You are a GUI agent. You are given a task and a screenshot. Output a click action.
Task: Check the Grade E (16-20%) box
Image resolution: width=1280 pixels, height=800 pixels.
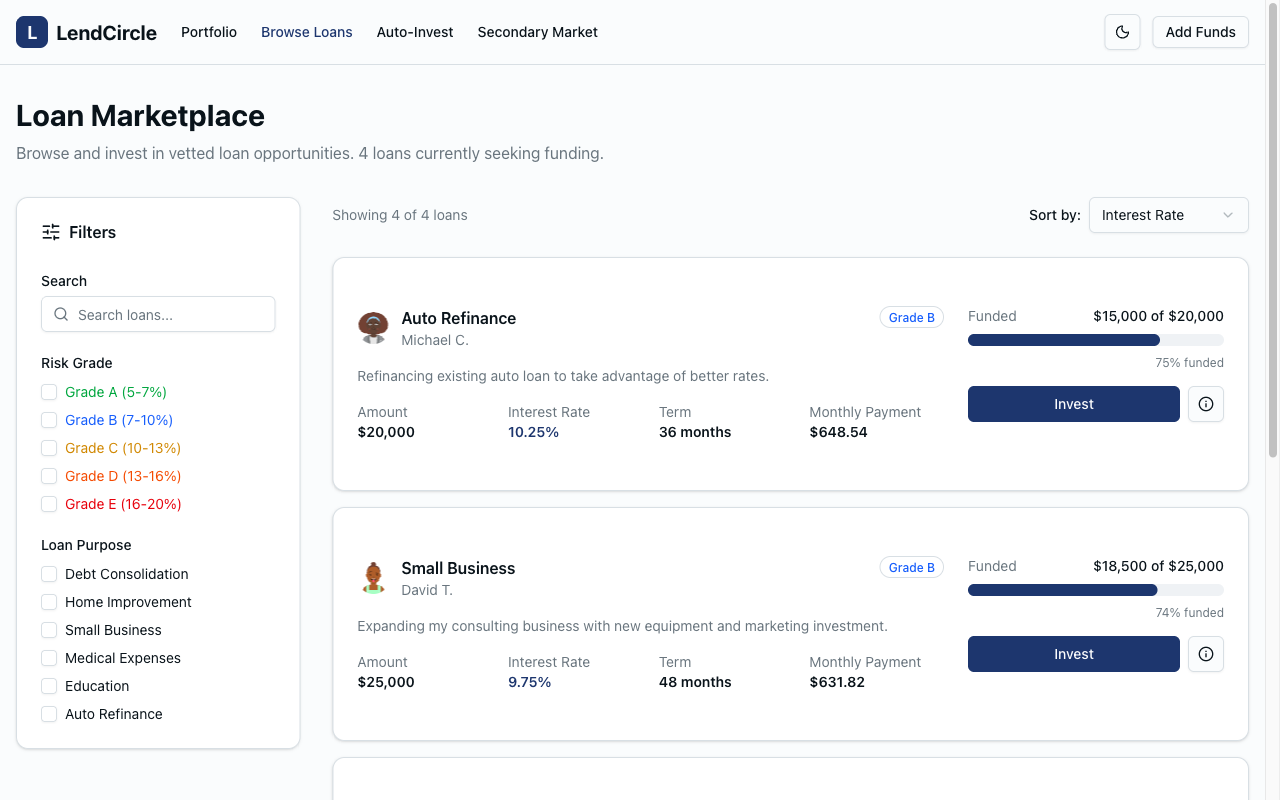click(x=49, y=504)
